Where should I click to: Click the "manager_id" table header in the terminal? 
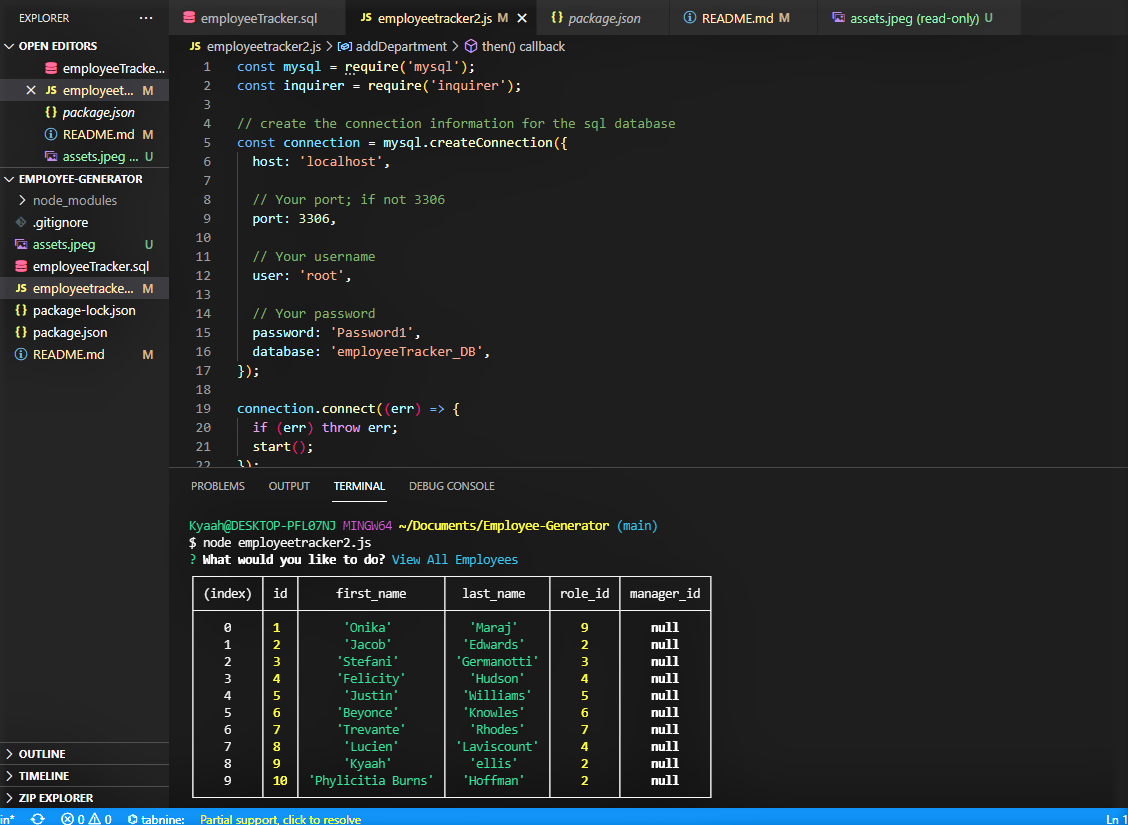coord(665,593)
